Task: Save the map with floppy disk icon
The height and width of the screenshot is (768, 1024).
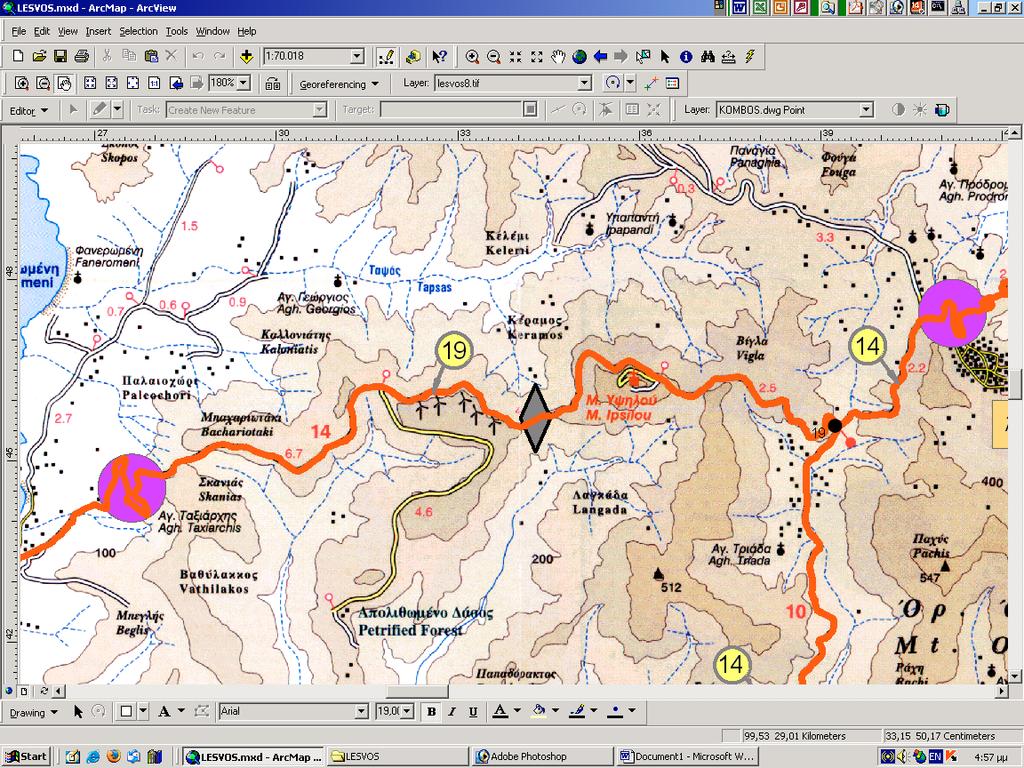Action: (x=60, y=57)
